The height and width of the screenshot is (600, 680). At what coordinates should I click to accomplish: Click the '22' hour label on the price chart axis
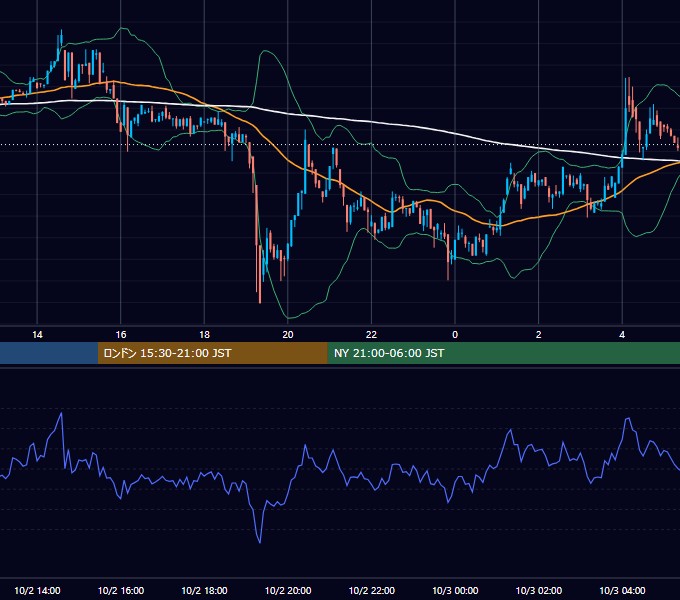[x=371, y=335]
